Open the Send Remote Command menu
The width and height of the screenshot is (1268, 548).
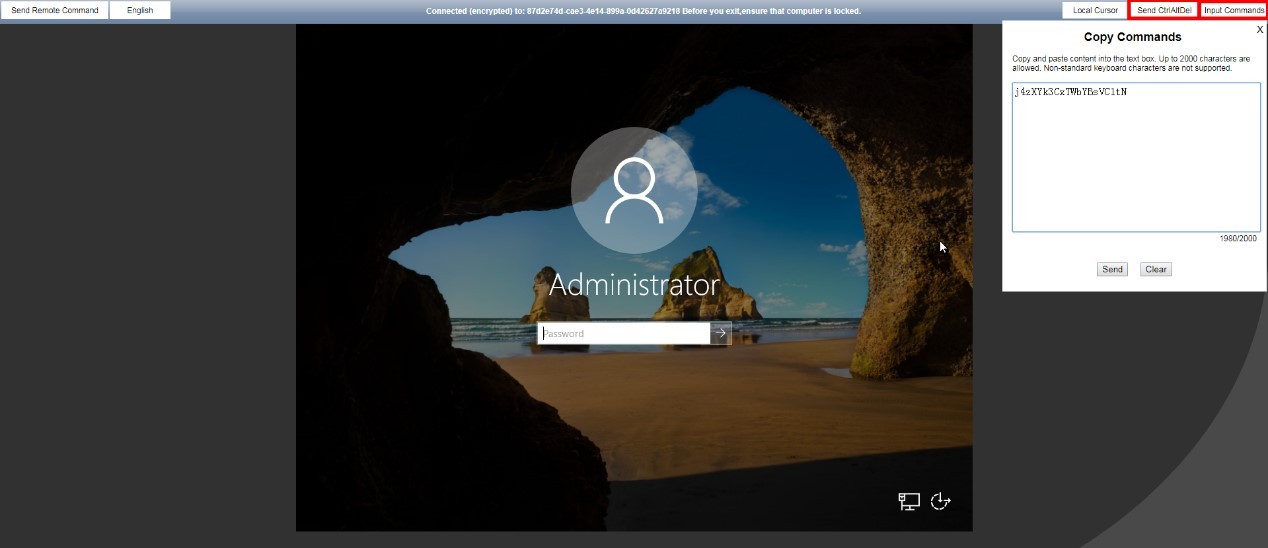pos(55,10)
